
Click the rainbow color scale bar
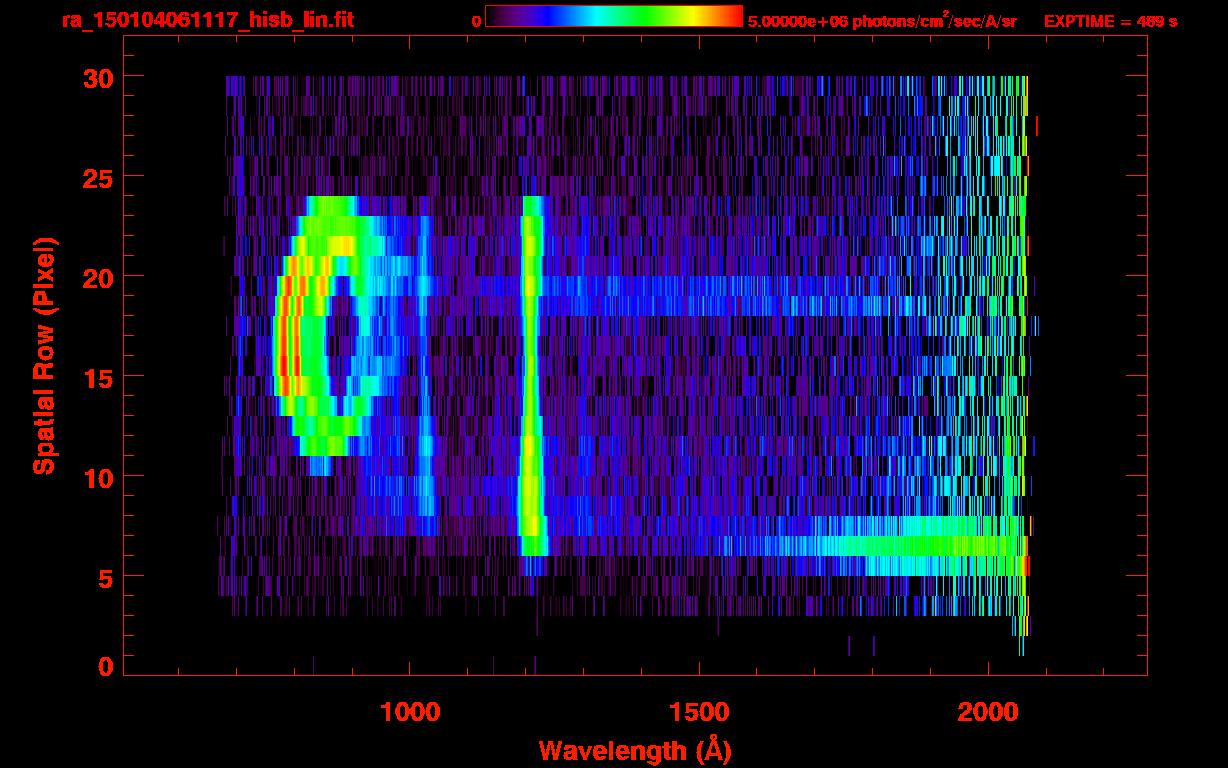(x=614, y=16)
